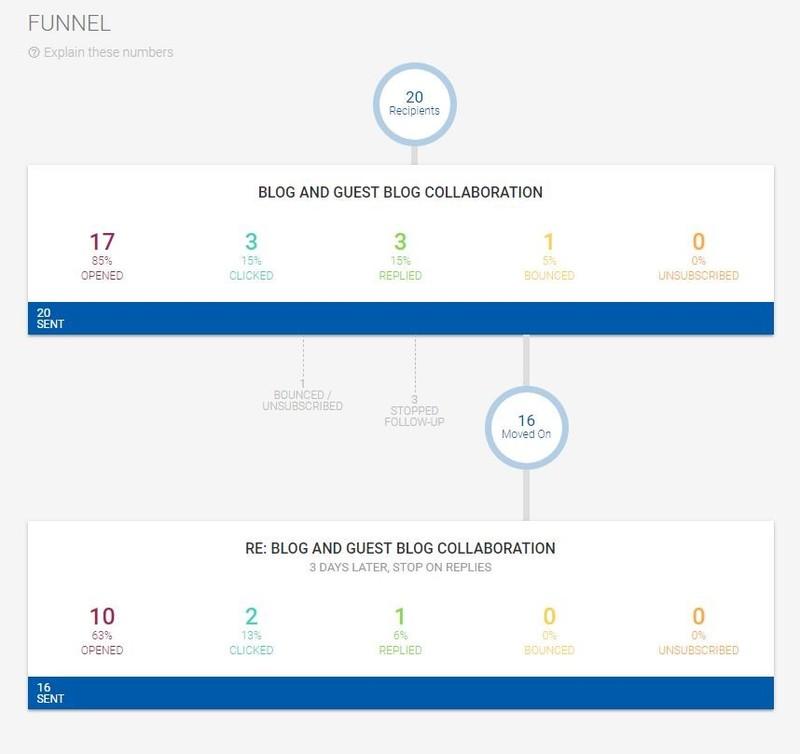
Task: Click the 20 Recipients circle
Action: click(413, 103)
